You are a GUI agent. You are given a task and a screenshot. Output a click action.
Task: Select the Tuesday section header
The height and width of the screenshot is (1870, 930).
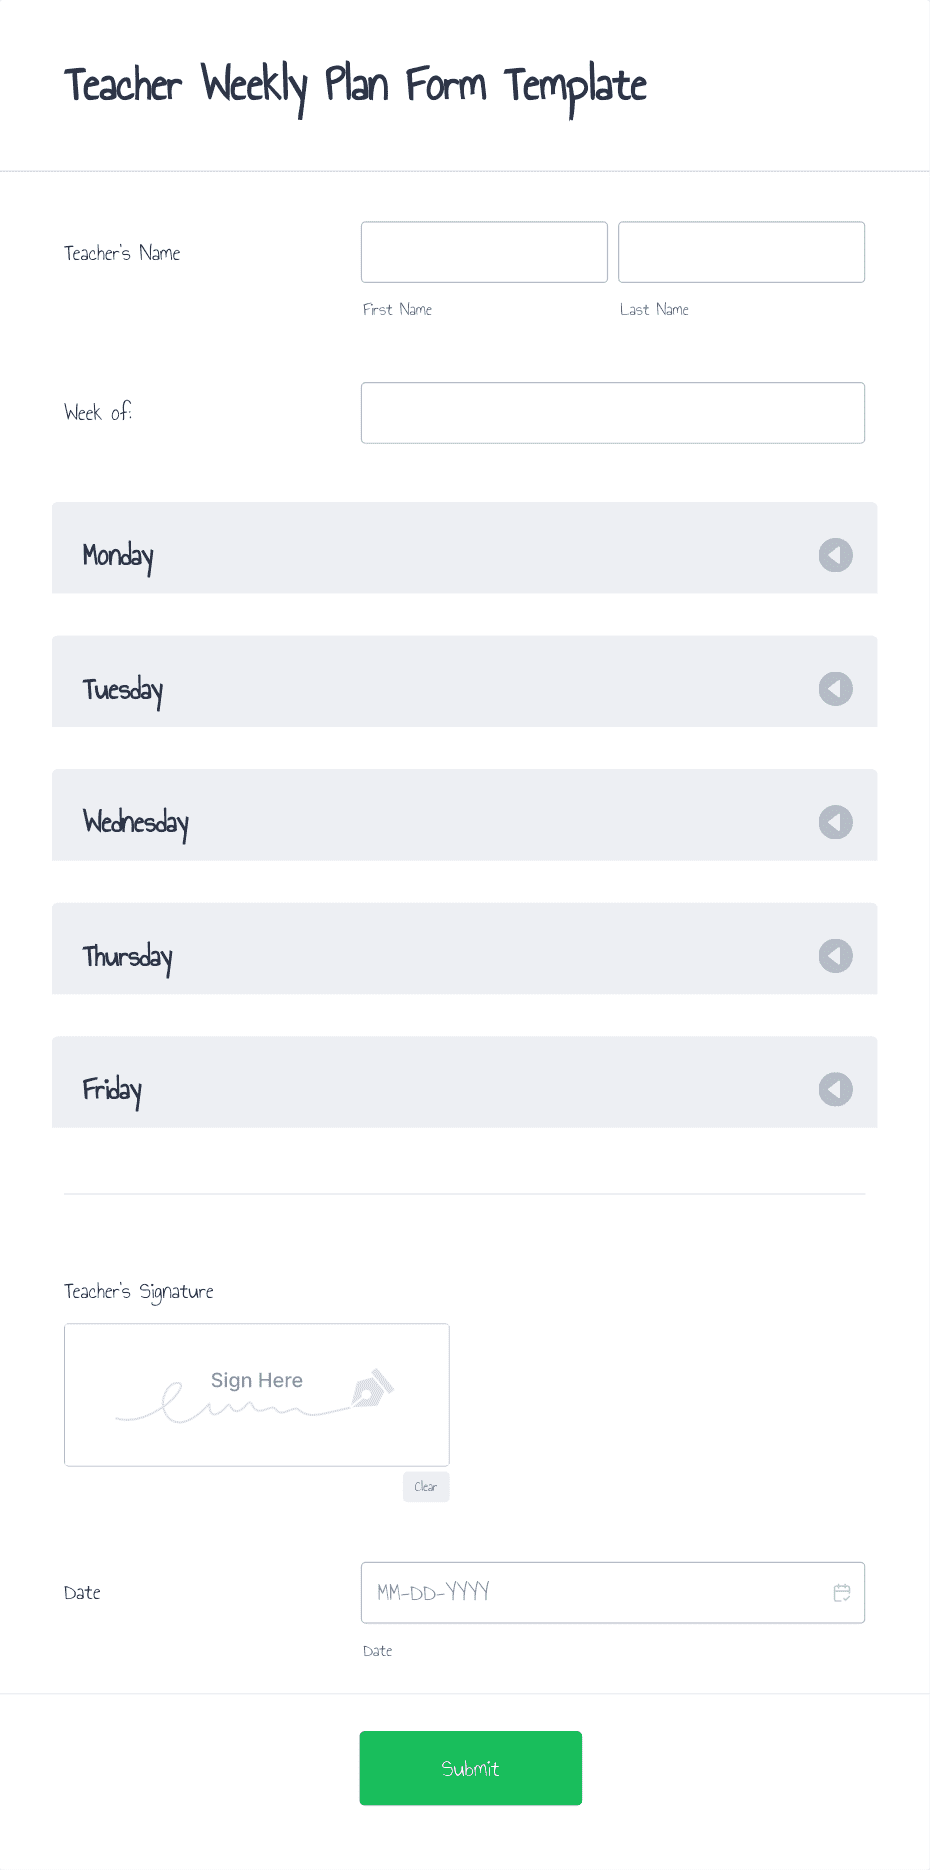(x=123, y=689)
